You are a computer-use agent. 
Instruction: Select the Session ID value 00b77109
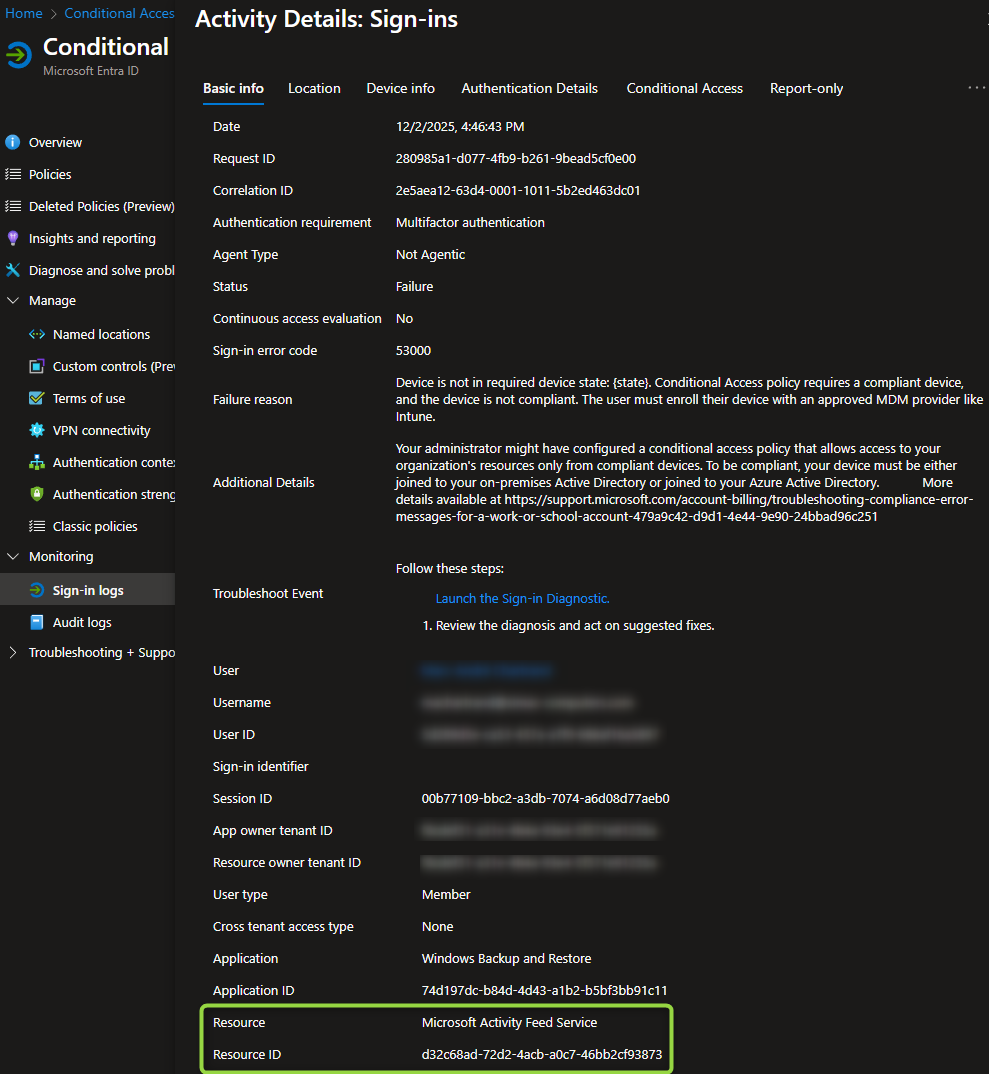(546, 798)
